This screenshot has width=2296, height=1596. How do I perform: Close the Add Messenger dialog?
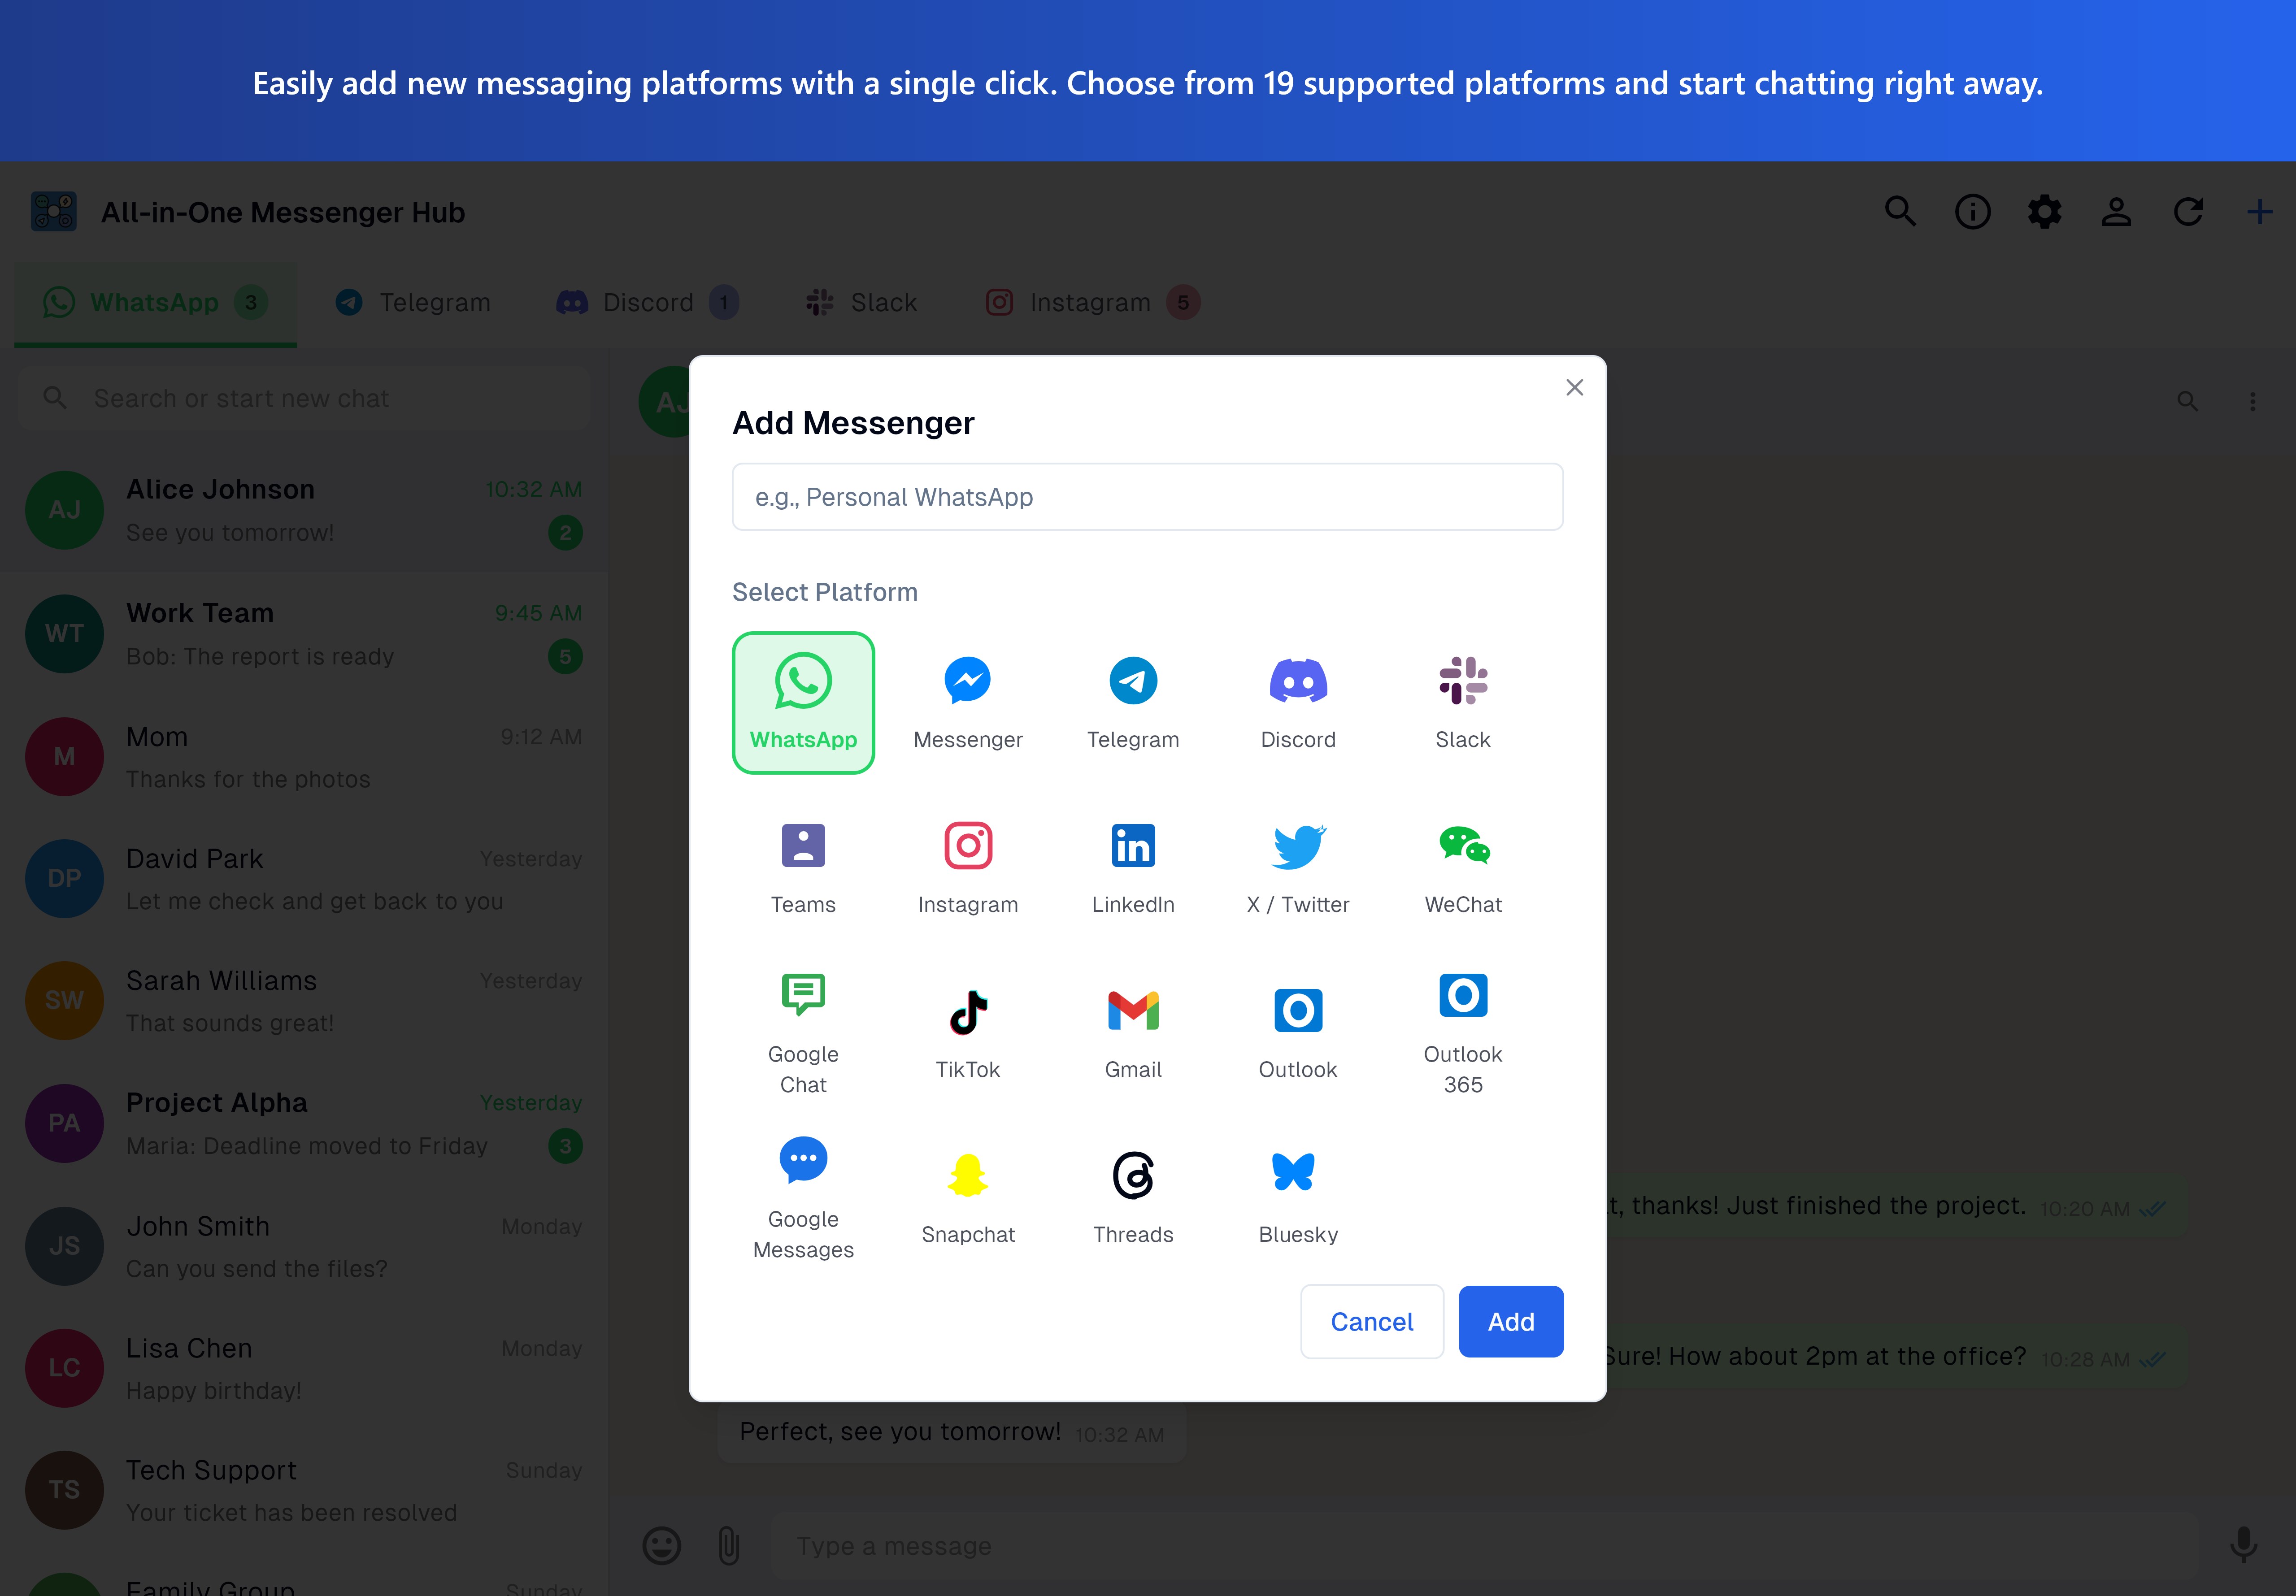[1574, 387]
